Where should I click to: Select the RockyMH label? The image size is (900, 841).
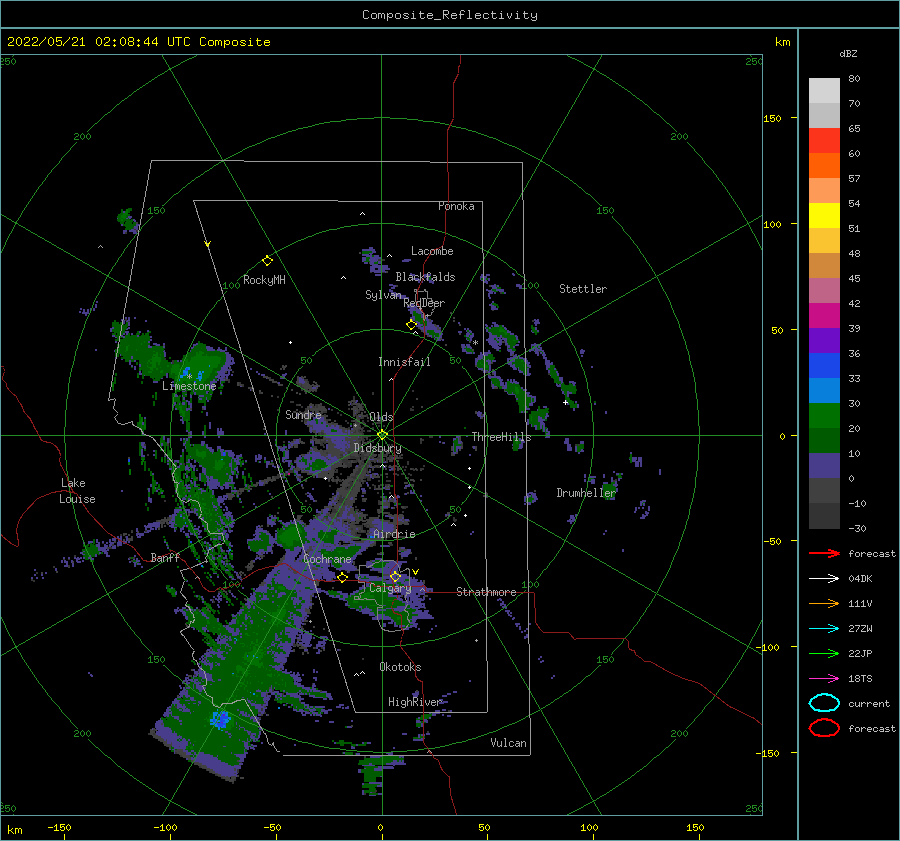(264, 280)
